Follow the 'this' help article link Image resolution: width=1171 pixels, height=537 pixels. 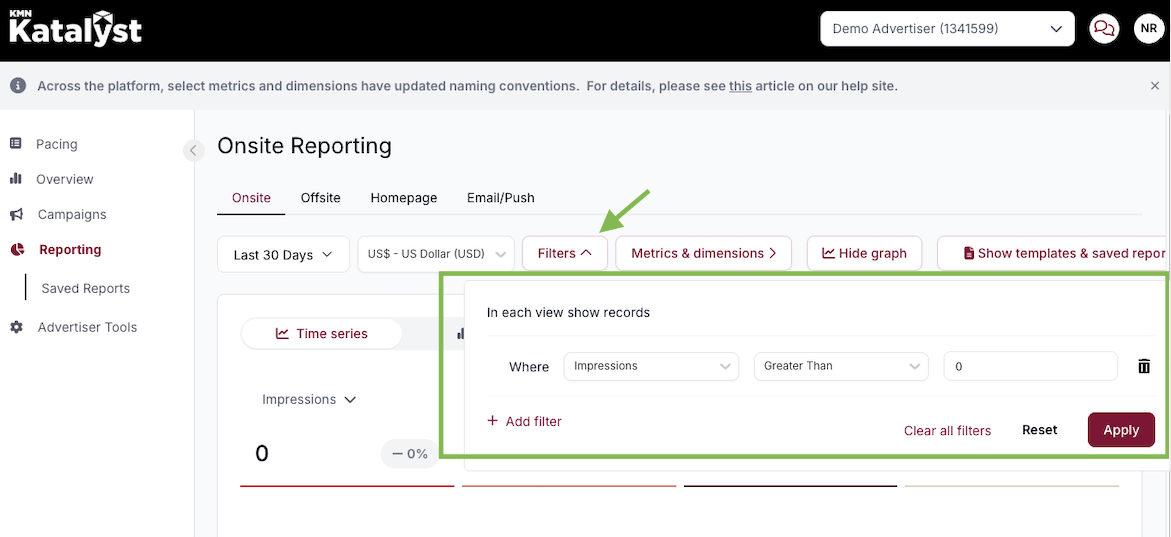(x=740, y=86)
